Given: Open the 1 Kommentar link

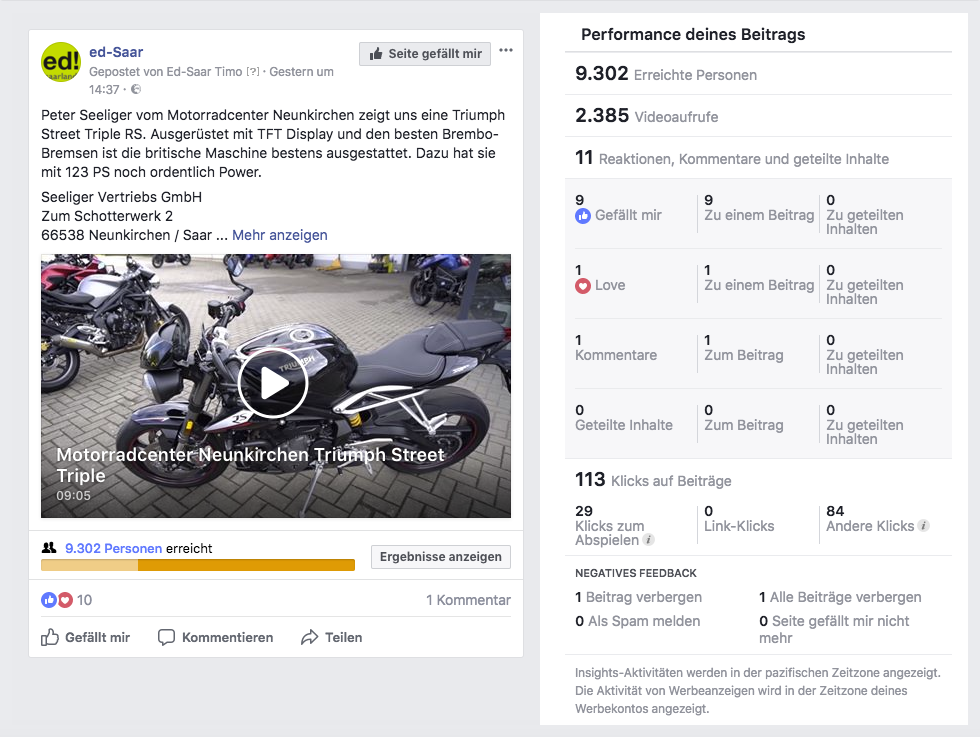Looking at the screenshot, I should coord(468,600).
